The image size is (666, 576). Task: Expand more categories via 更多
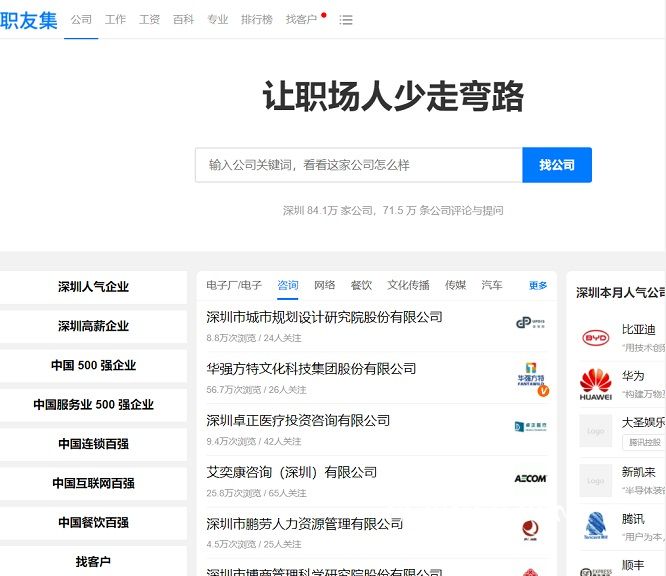coord(538,285)
